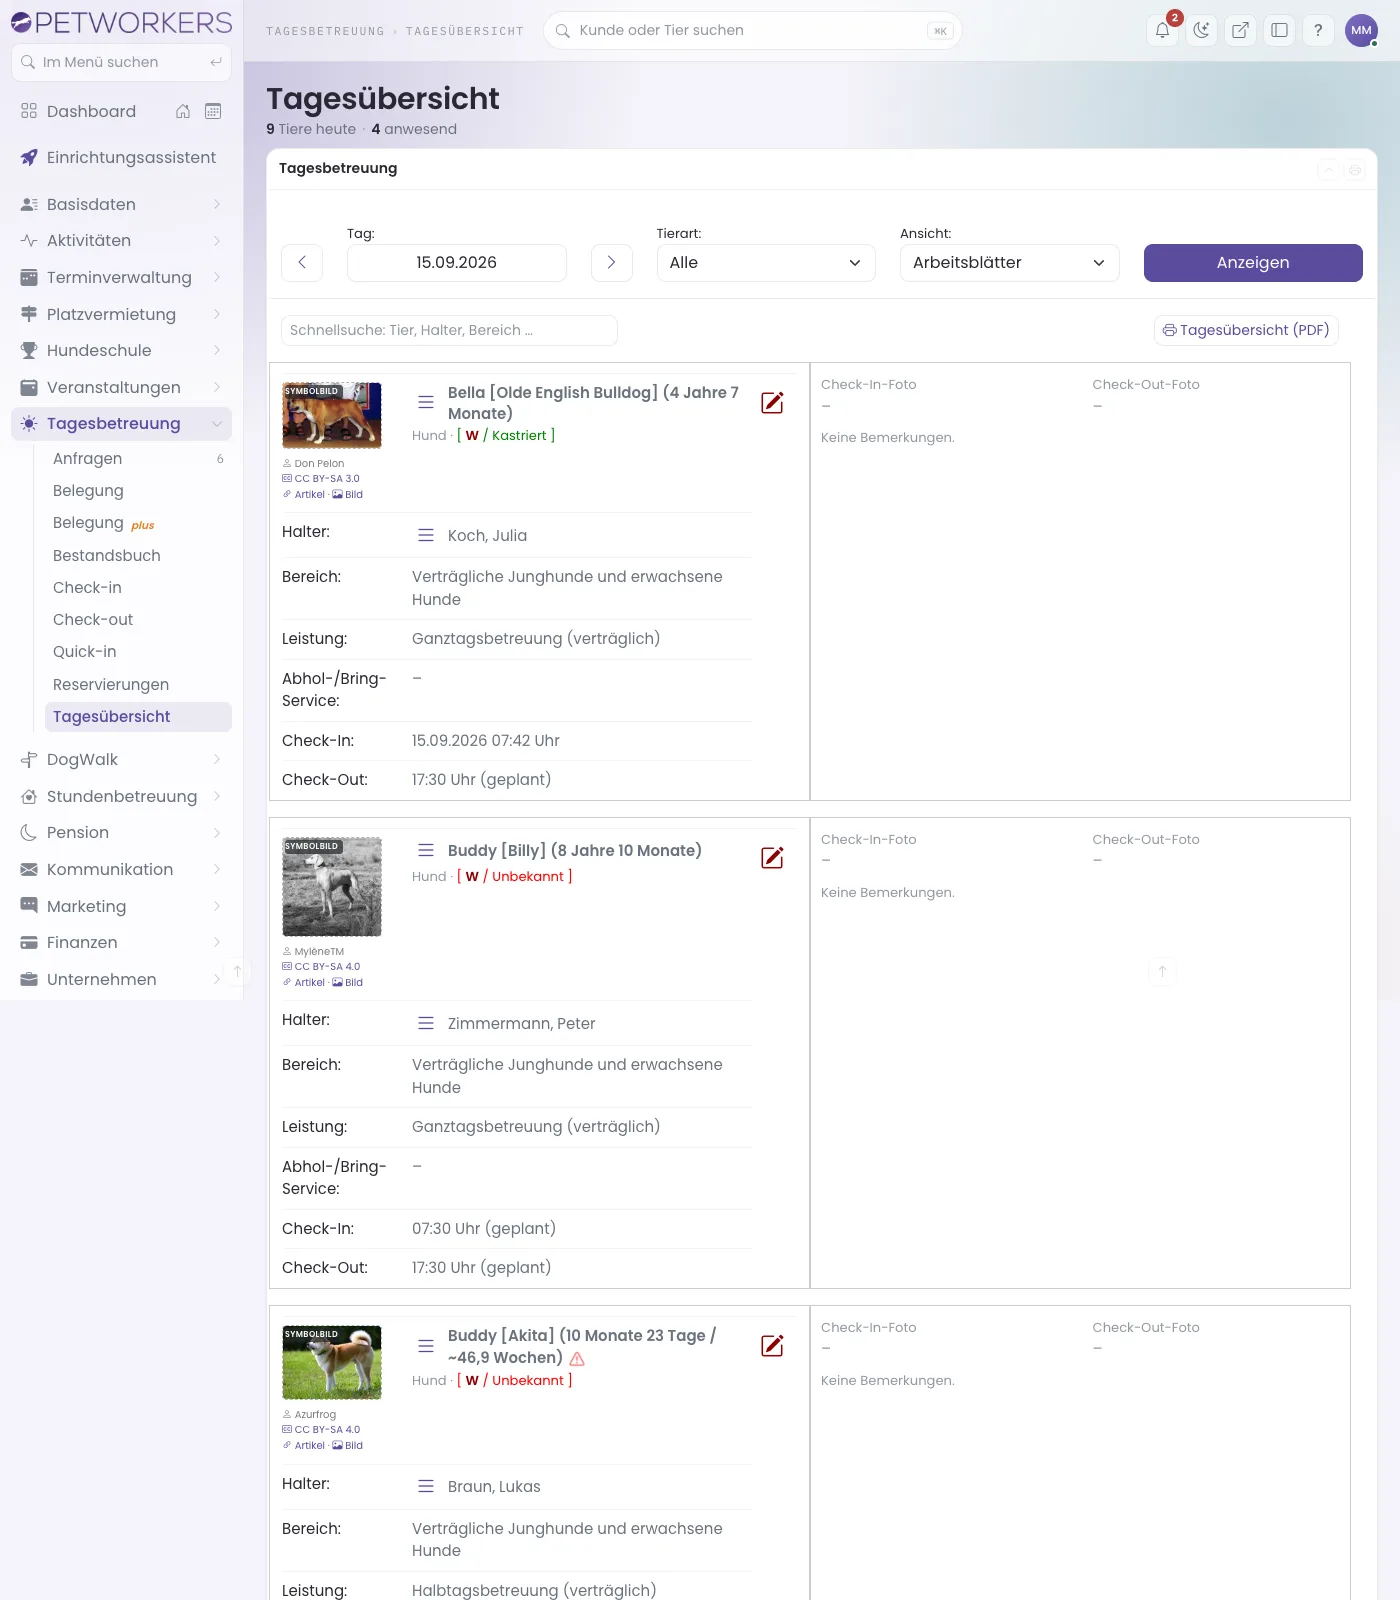Viewport: 1400px width, 1600px height.
Task: Open Reservierungen submenu item
Action: click(138, 684)
